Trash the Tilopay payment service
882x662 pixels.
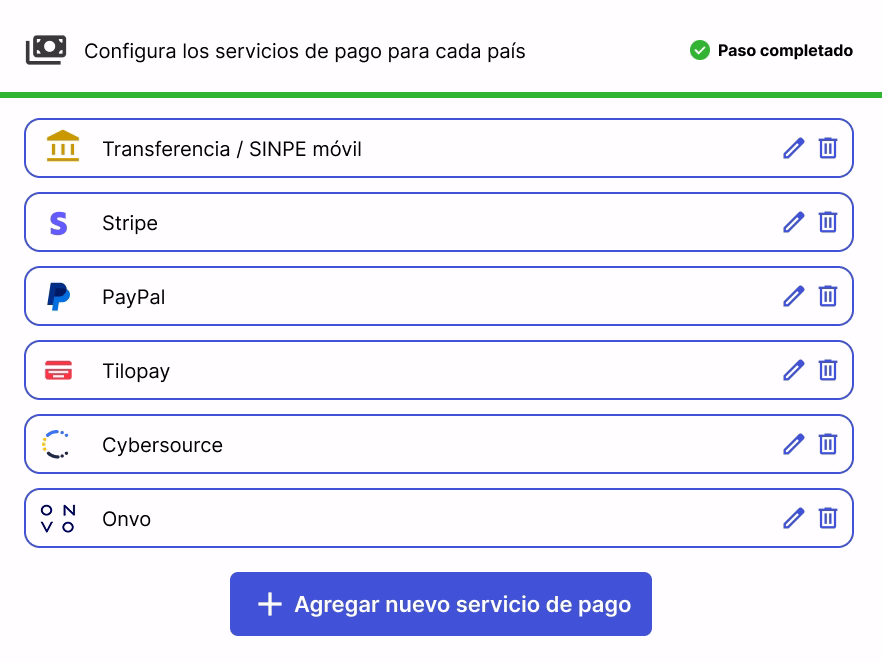point(828,370)
